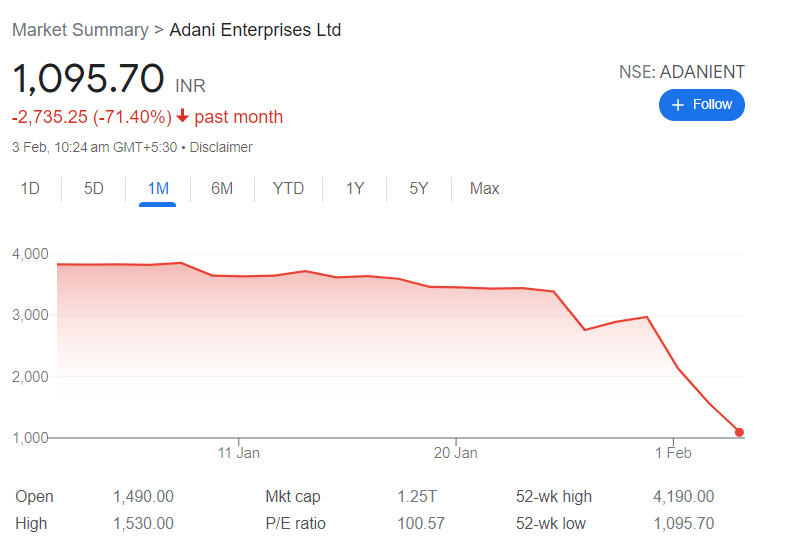
Task: Click the red endpoint dot on chart
Action: 739,432
